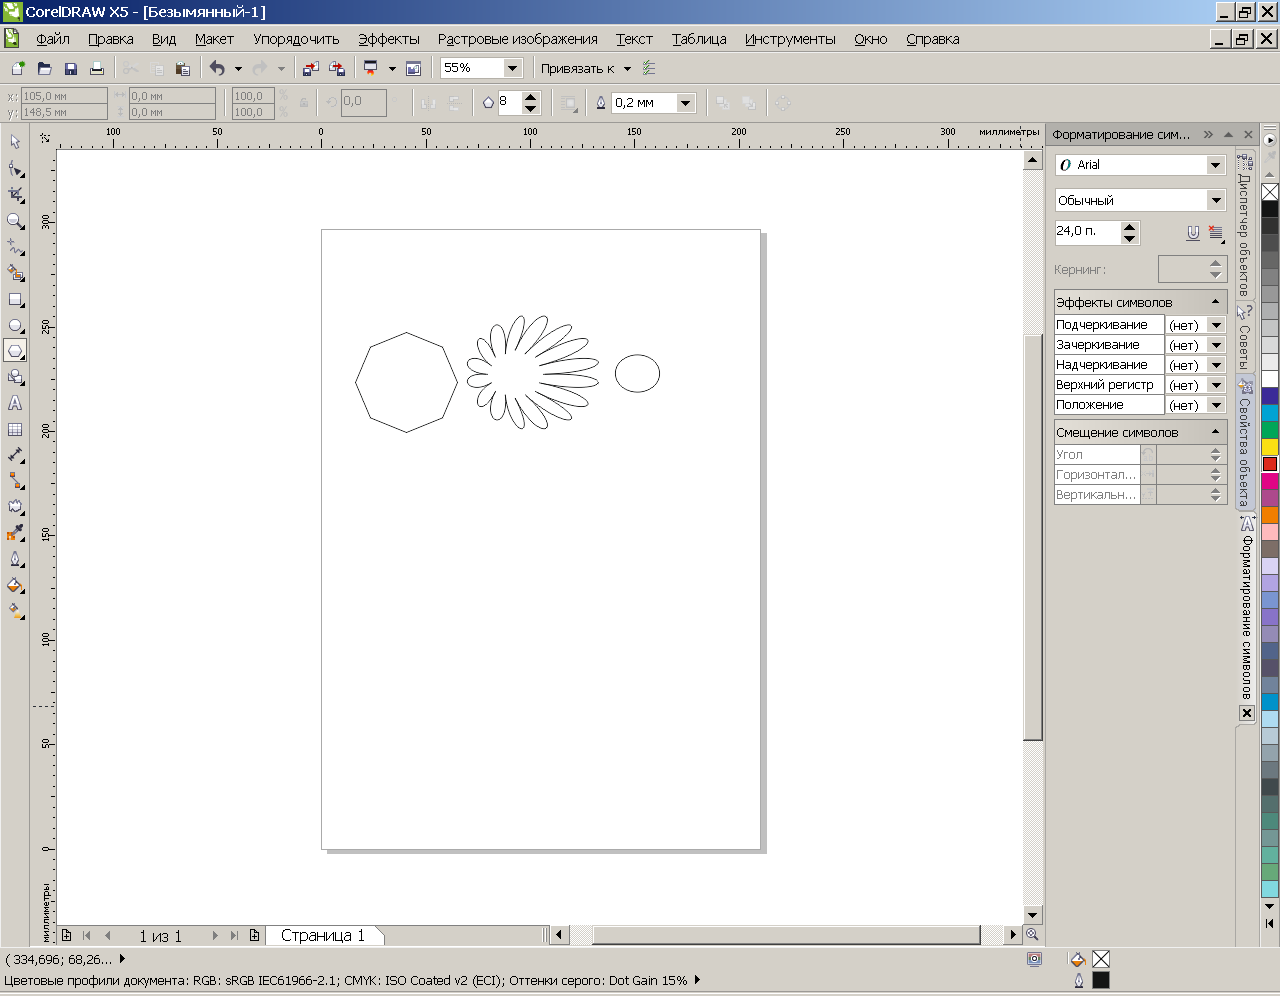
Task: Open the snapping options icon
Action: 649,68
